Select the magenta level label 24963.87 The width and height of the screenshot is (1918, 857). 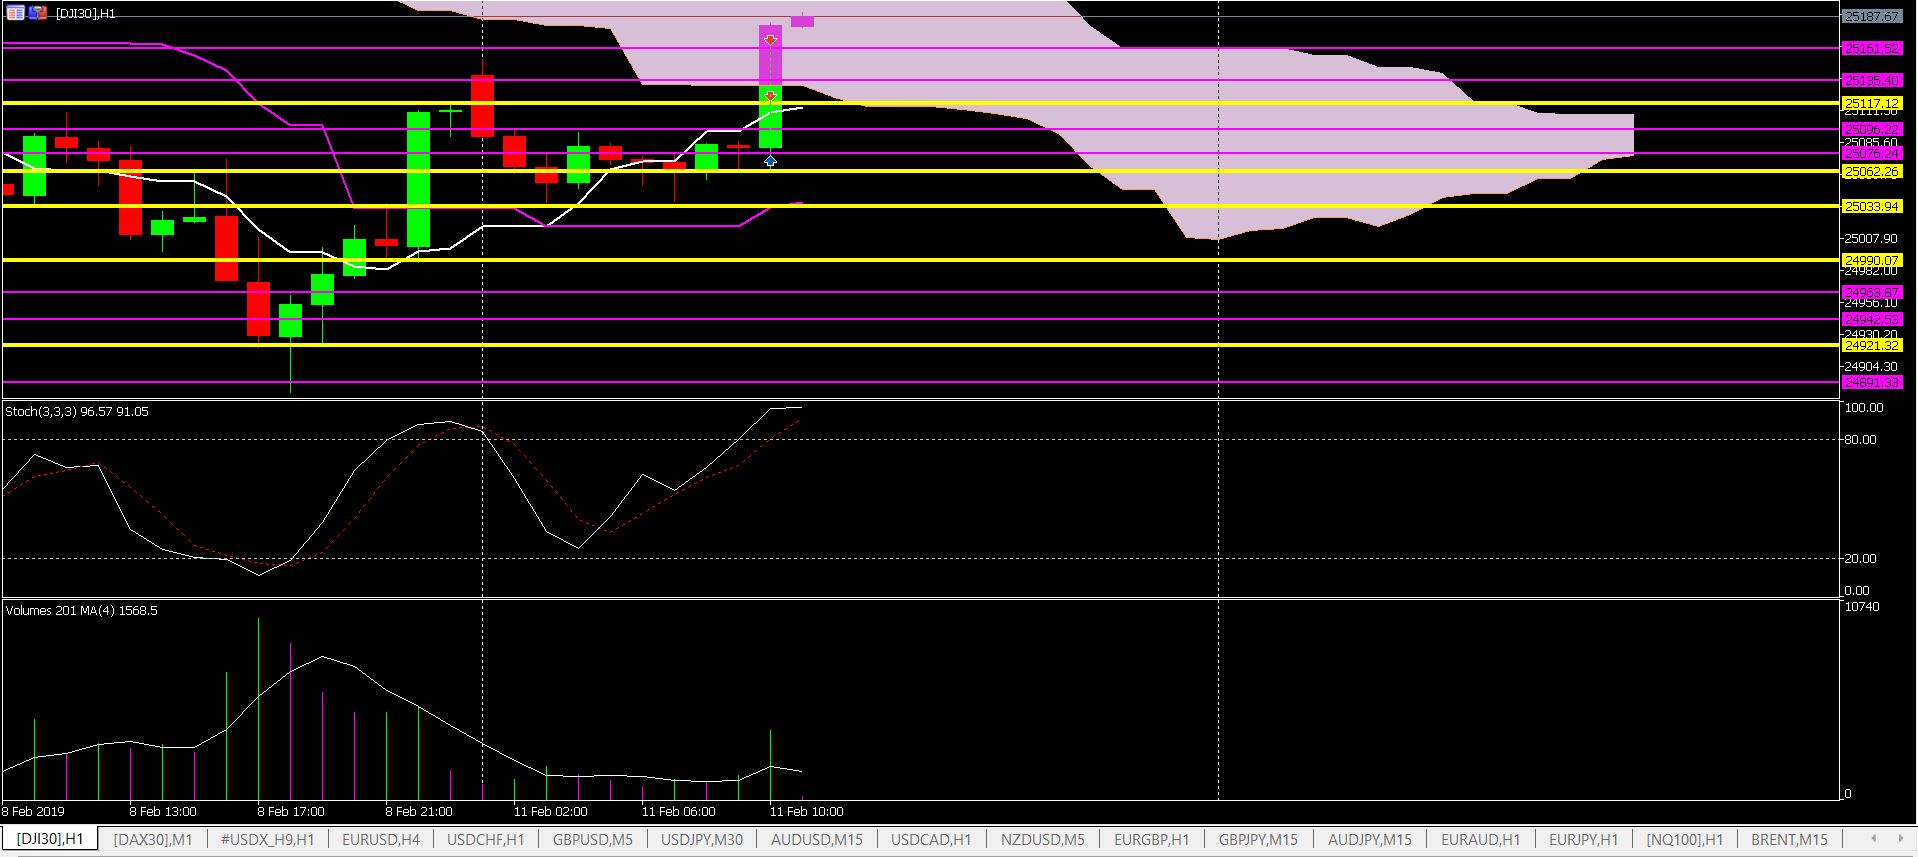coord(1872,292)
